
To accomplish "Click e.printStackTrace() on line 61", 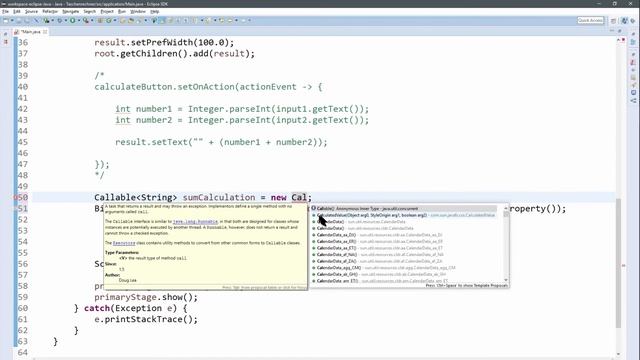I will pos(146,319).
